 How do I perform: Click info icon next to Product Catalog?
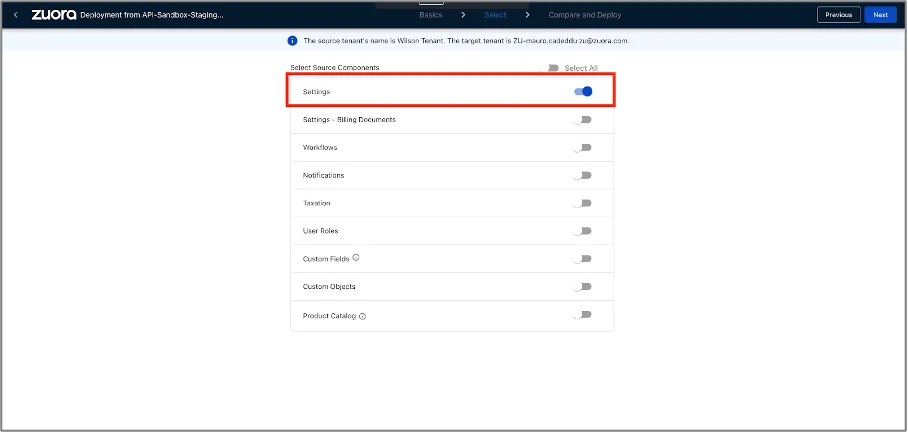(x=363, y=316)
